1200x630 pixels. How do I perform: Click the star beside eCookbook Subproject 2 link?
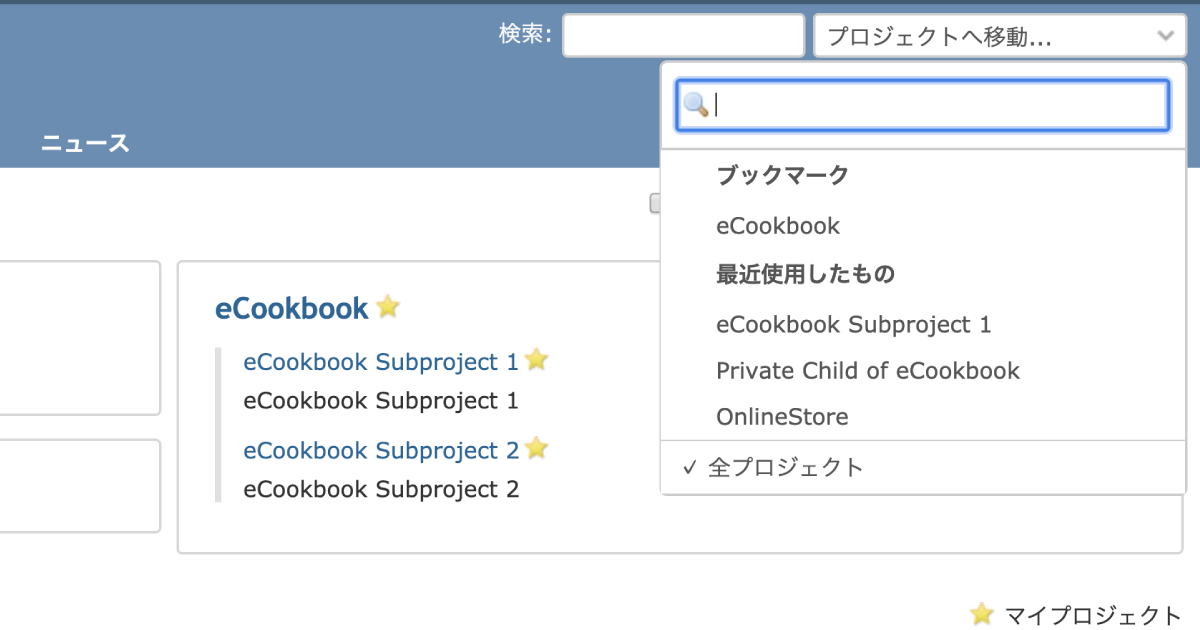[537, 449]
